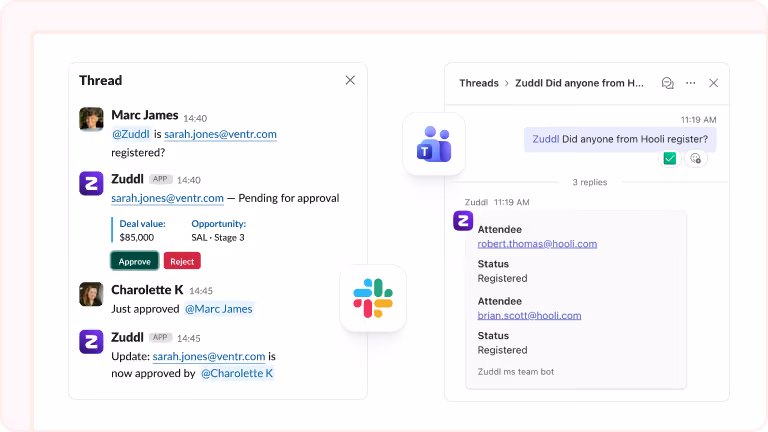Open the conversation icon in Teams thread header
Screen dimensions: 768x432
coord(668,83)
